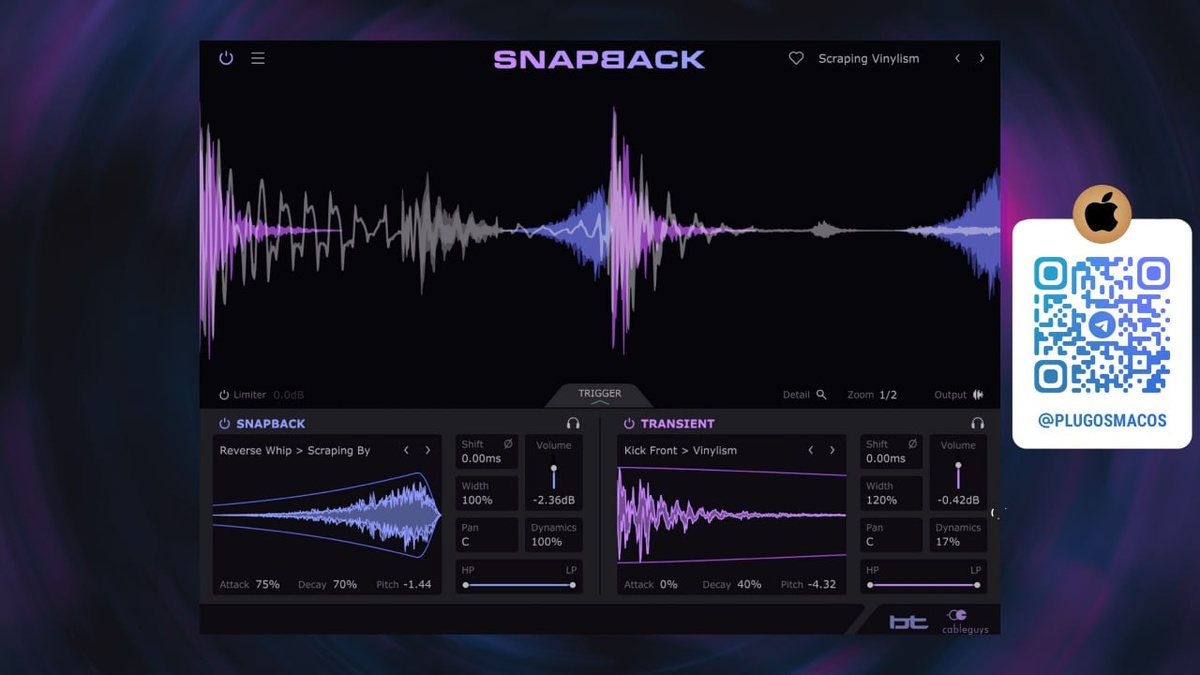Viewport: 1200px width, 675px height.
Task: Click the Transient waveform envelope display
Action: click(x=732, y=516)
